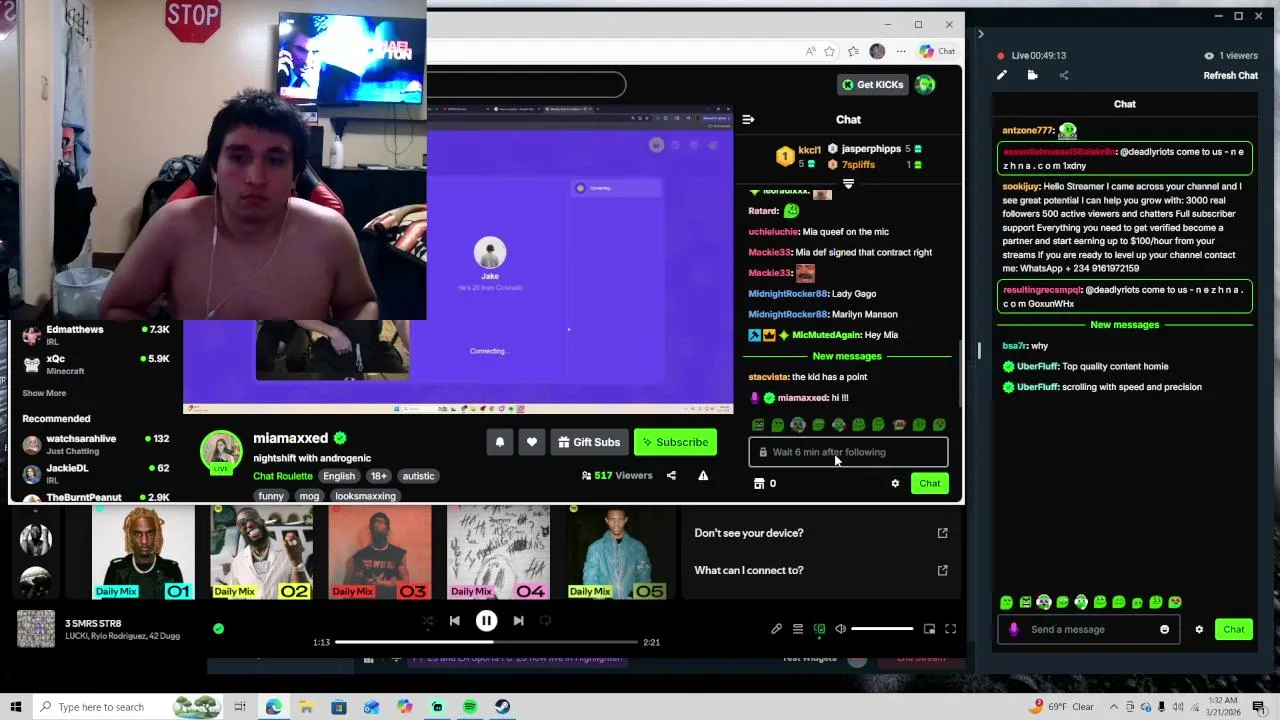The height and width of the screenshot is (720, 1280).
Task: Toggle repeat in Spotify player
Action: pos(545,621)
